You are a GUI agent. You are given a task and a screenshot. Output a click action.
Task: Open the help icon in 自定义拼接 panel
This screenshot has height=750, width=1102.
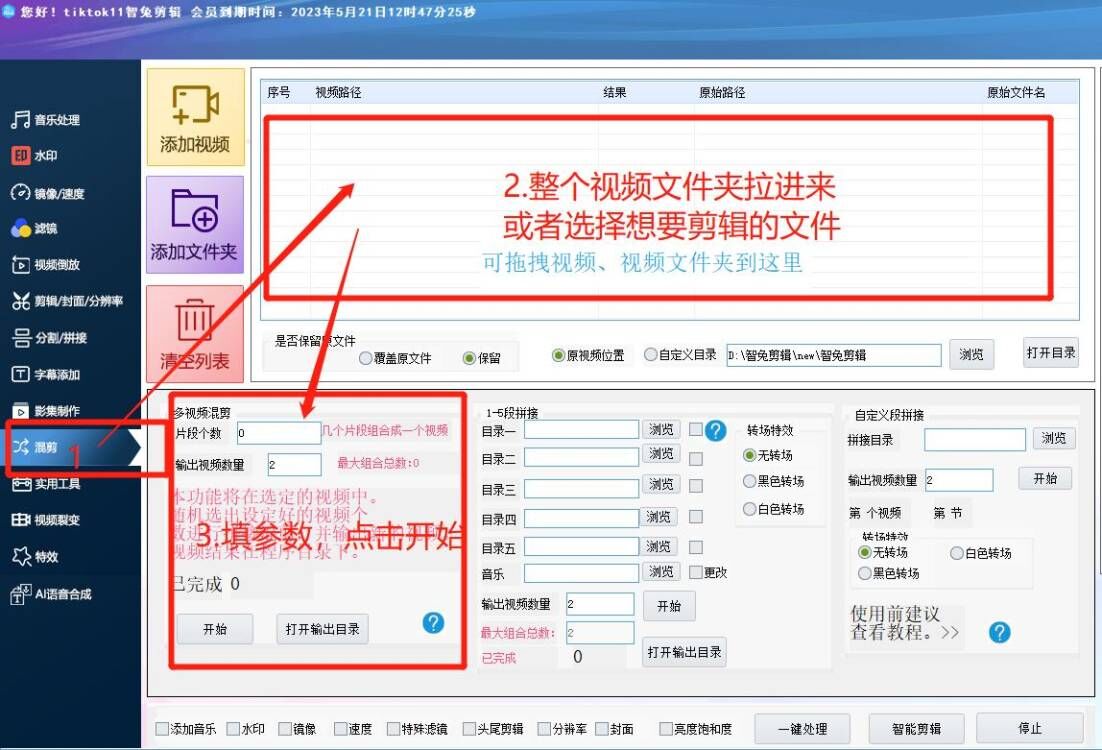[x=999, y=633]
